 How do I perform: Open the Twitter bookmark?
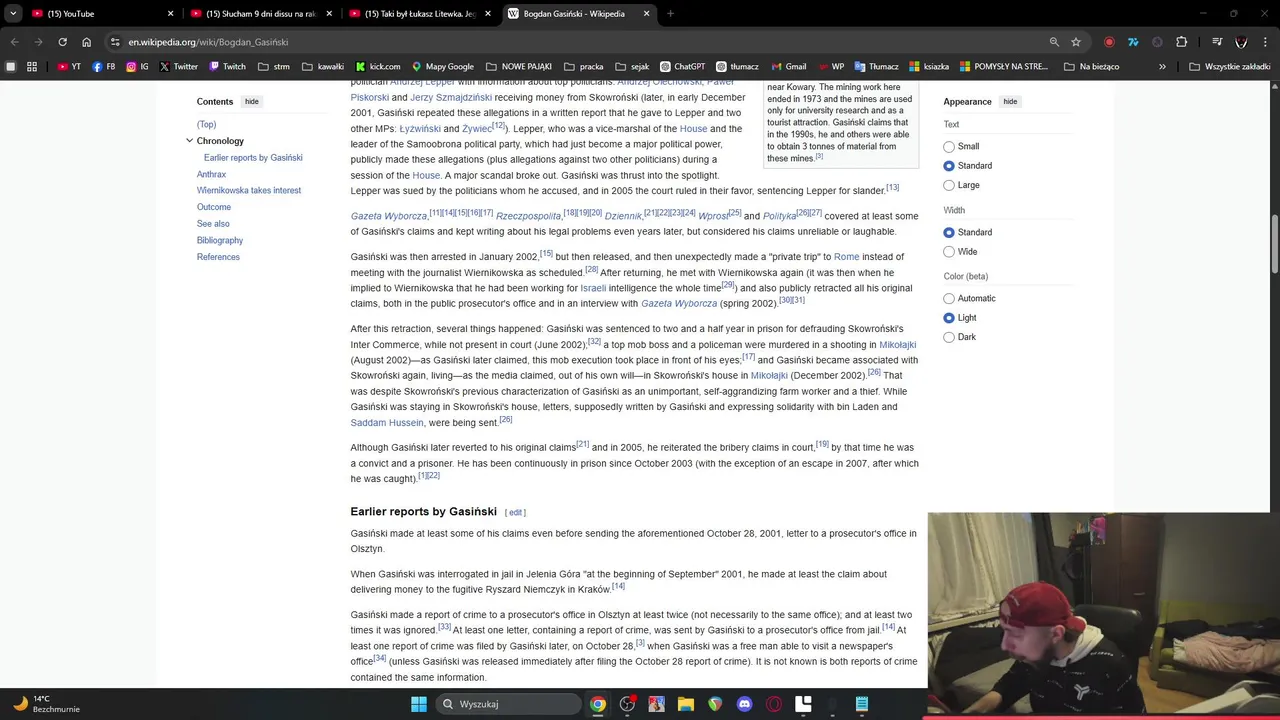tap(179, 67)
